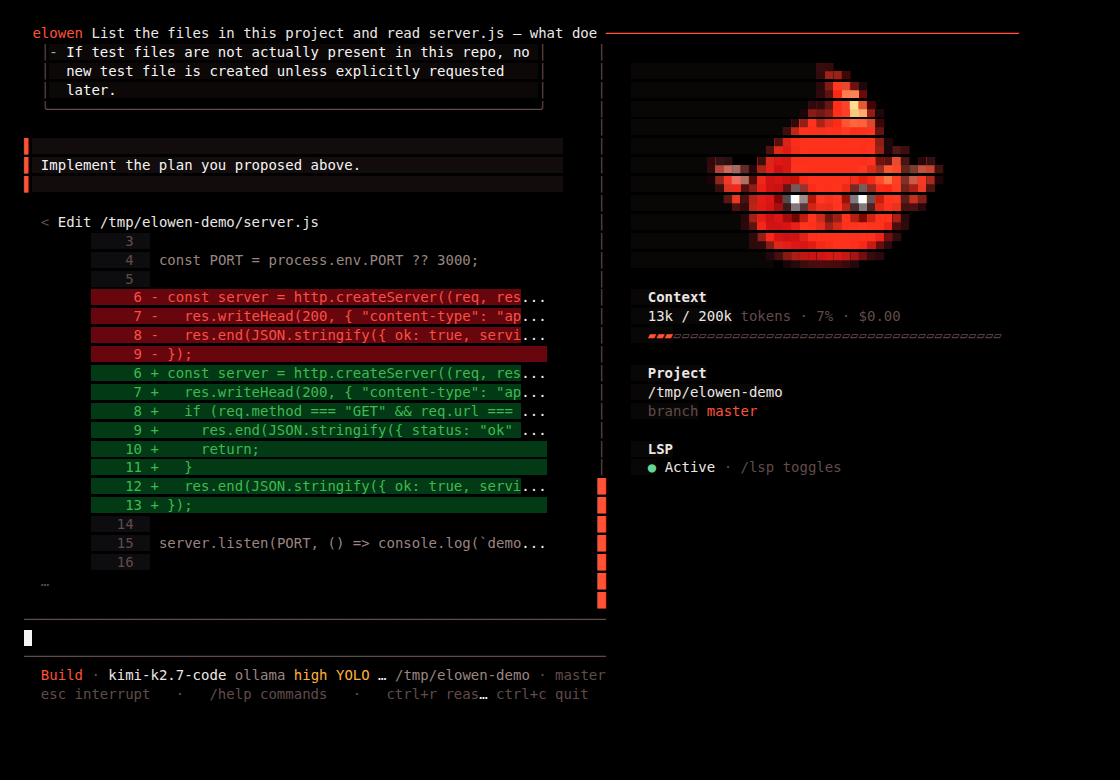Screen dimensions: 1120x780
Task: Click the ctrl+r reasoning hint
Action: click(437, 694)
